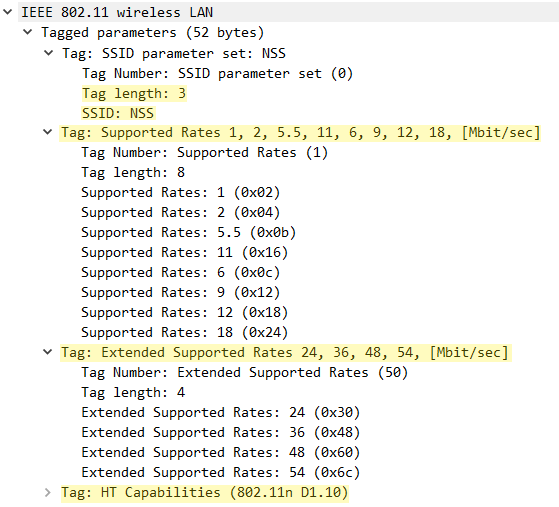The height and width of the screenshot is (507, 559).
Task: Select Tag Number: Extended Supported Rates (50)
Action: point(245,373)
